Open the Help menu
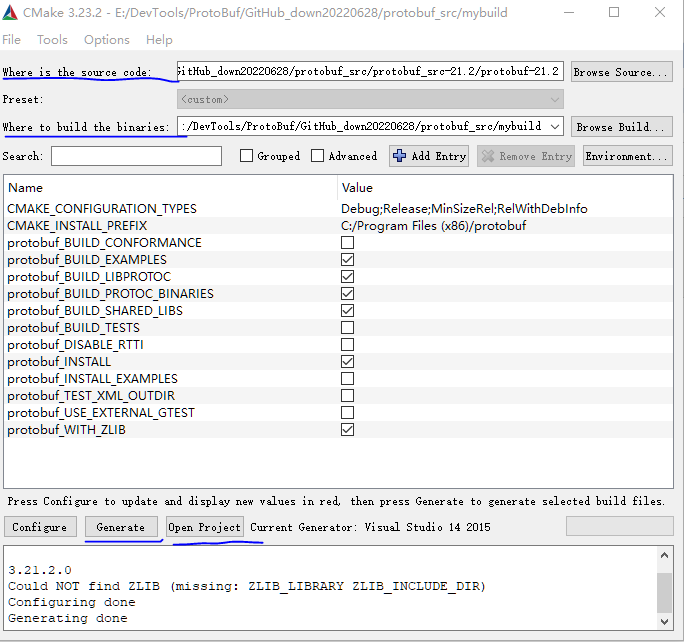The image size is (684, 642). [x=159, y=40]
